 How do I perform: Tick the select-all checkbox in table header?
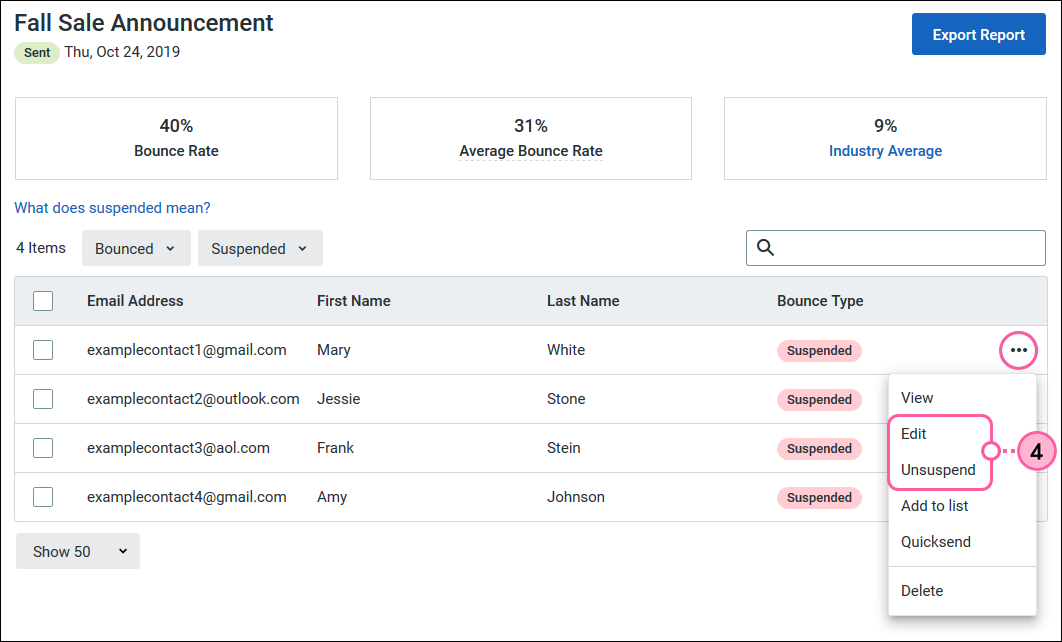[43, 301]
